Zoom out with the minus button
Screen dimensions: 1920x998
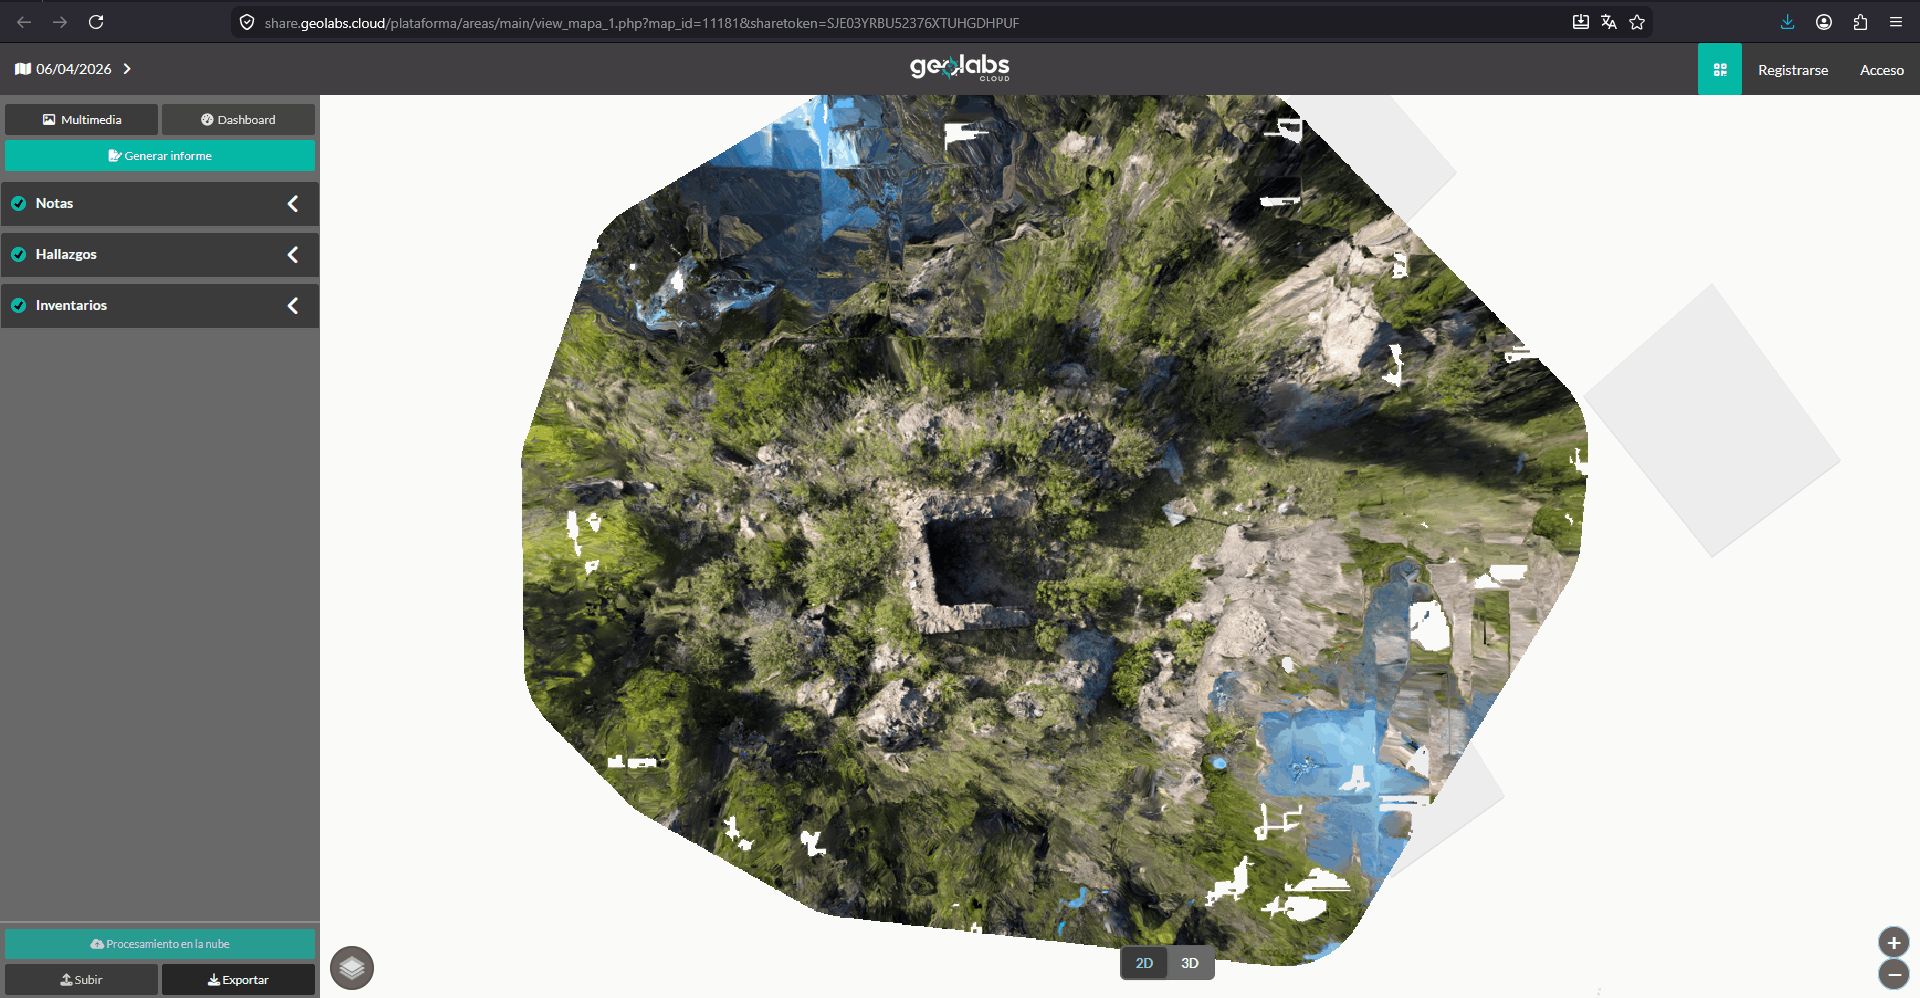point(1893,974)
